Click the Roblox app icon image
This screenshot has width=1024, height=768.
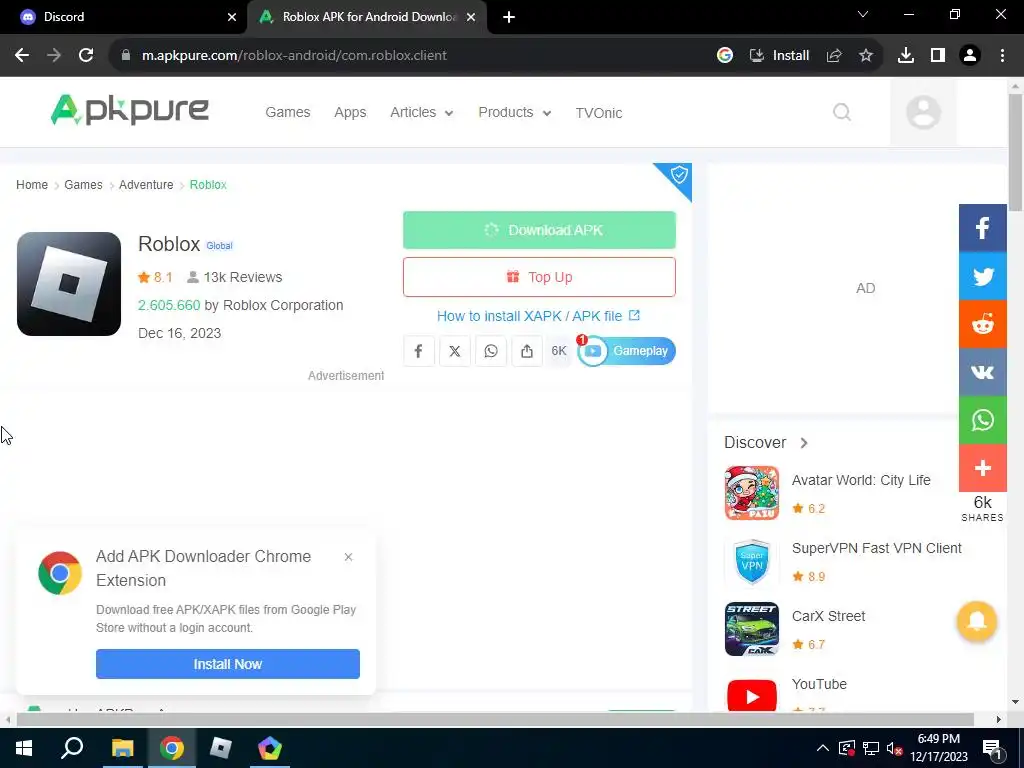pos(69,284)
